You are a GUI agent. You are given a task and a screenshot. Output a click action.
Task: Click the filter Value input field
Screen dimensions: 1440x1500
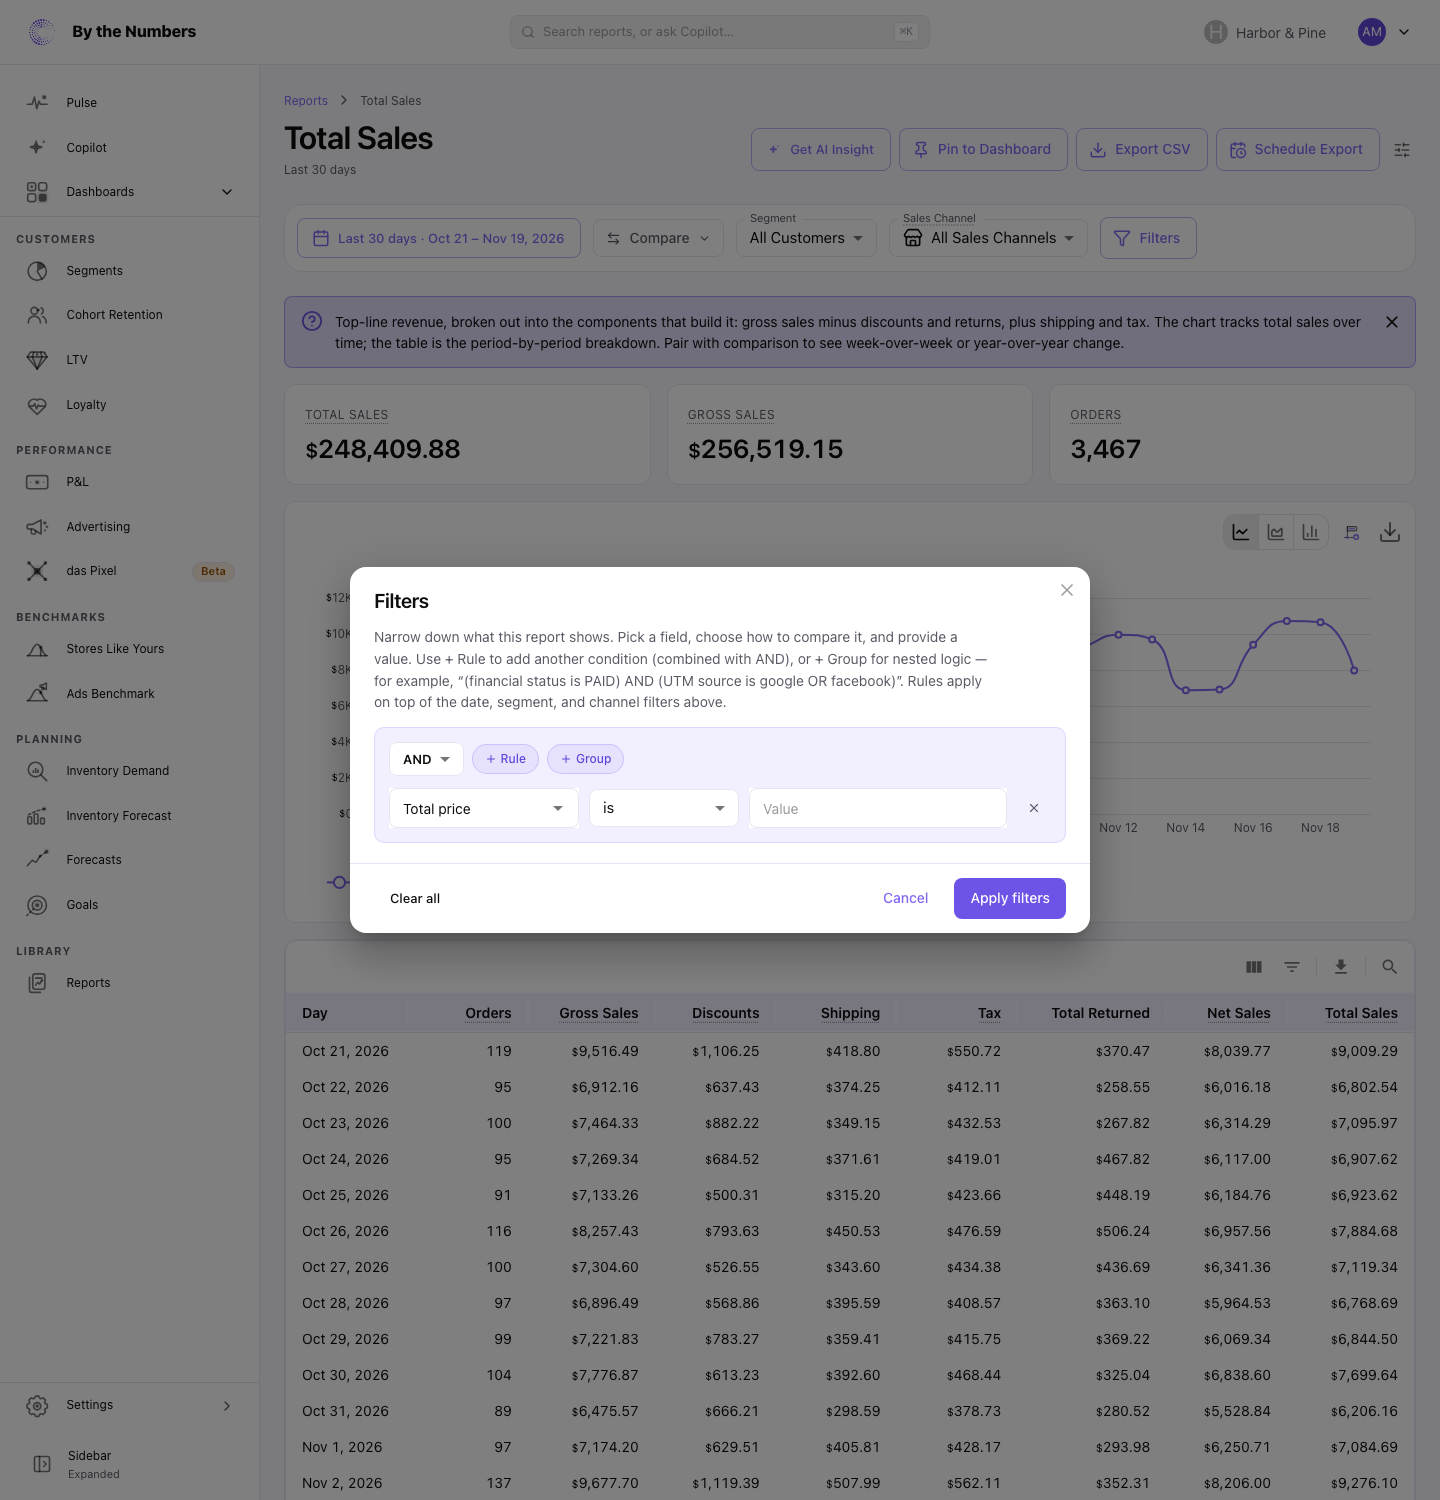(878, 808)
